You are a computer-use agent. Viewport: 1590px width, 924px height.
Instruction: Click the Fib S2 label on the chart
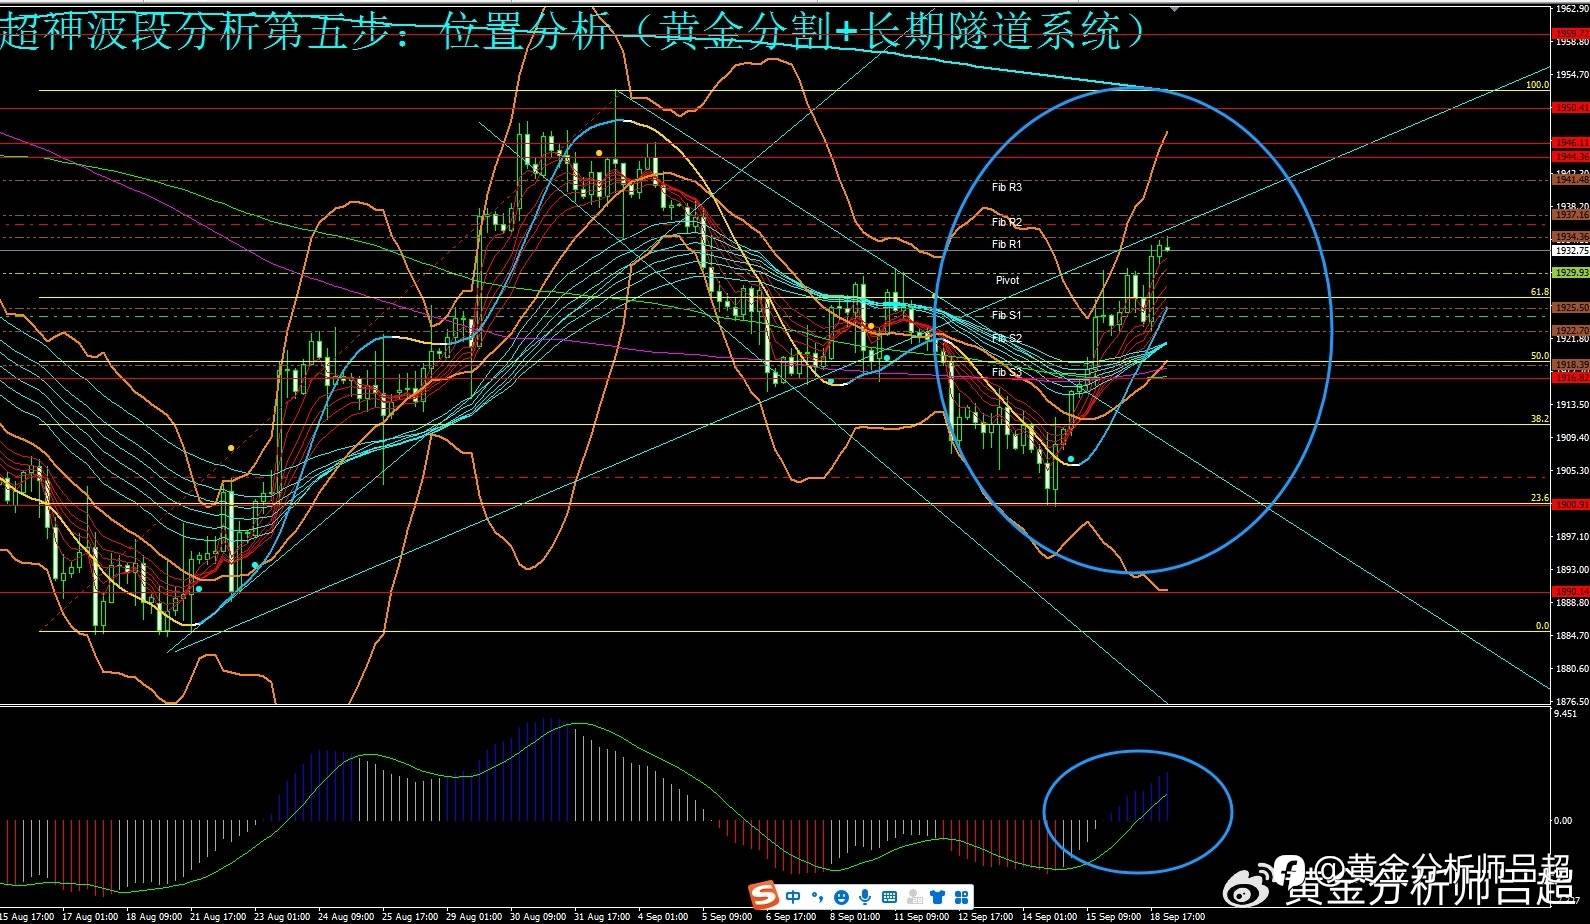coord(1007,338)
